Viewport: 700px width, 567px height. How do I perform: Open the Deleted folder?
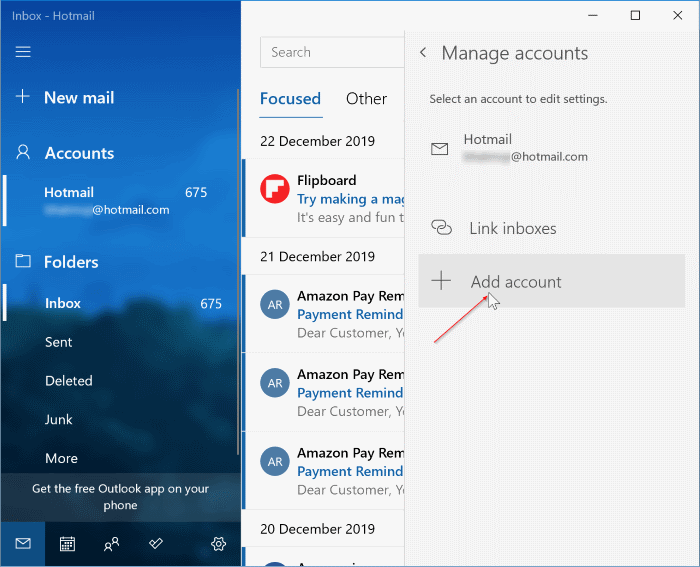point(69,381)
